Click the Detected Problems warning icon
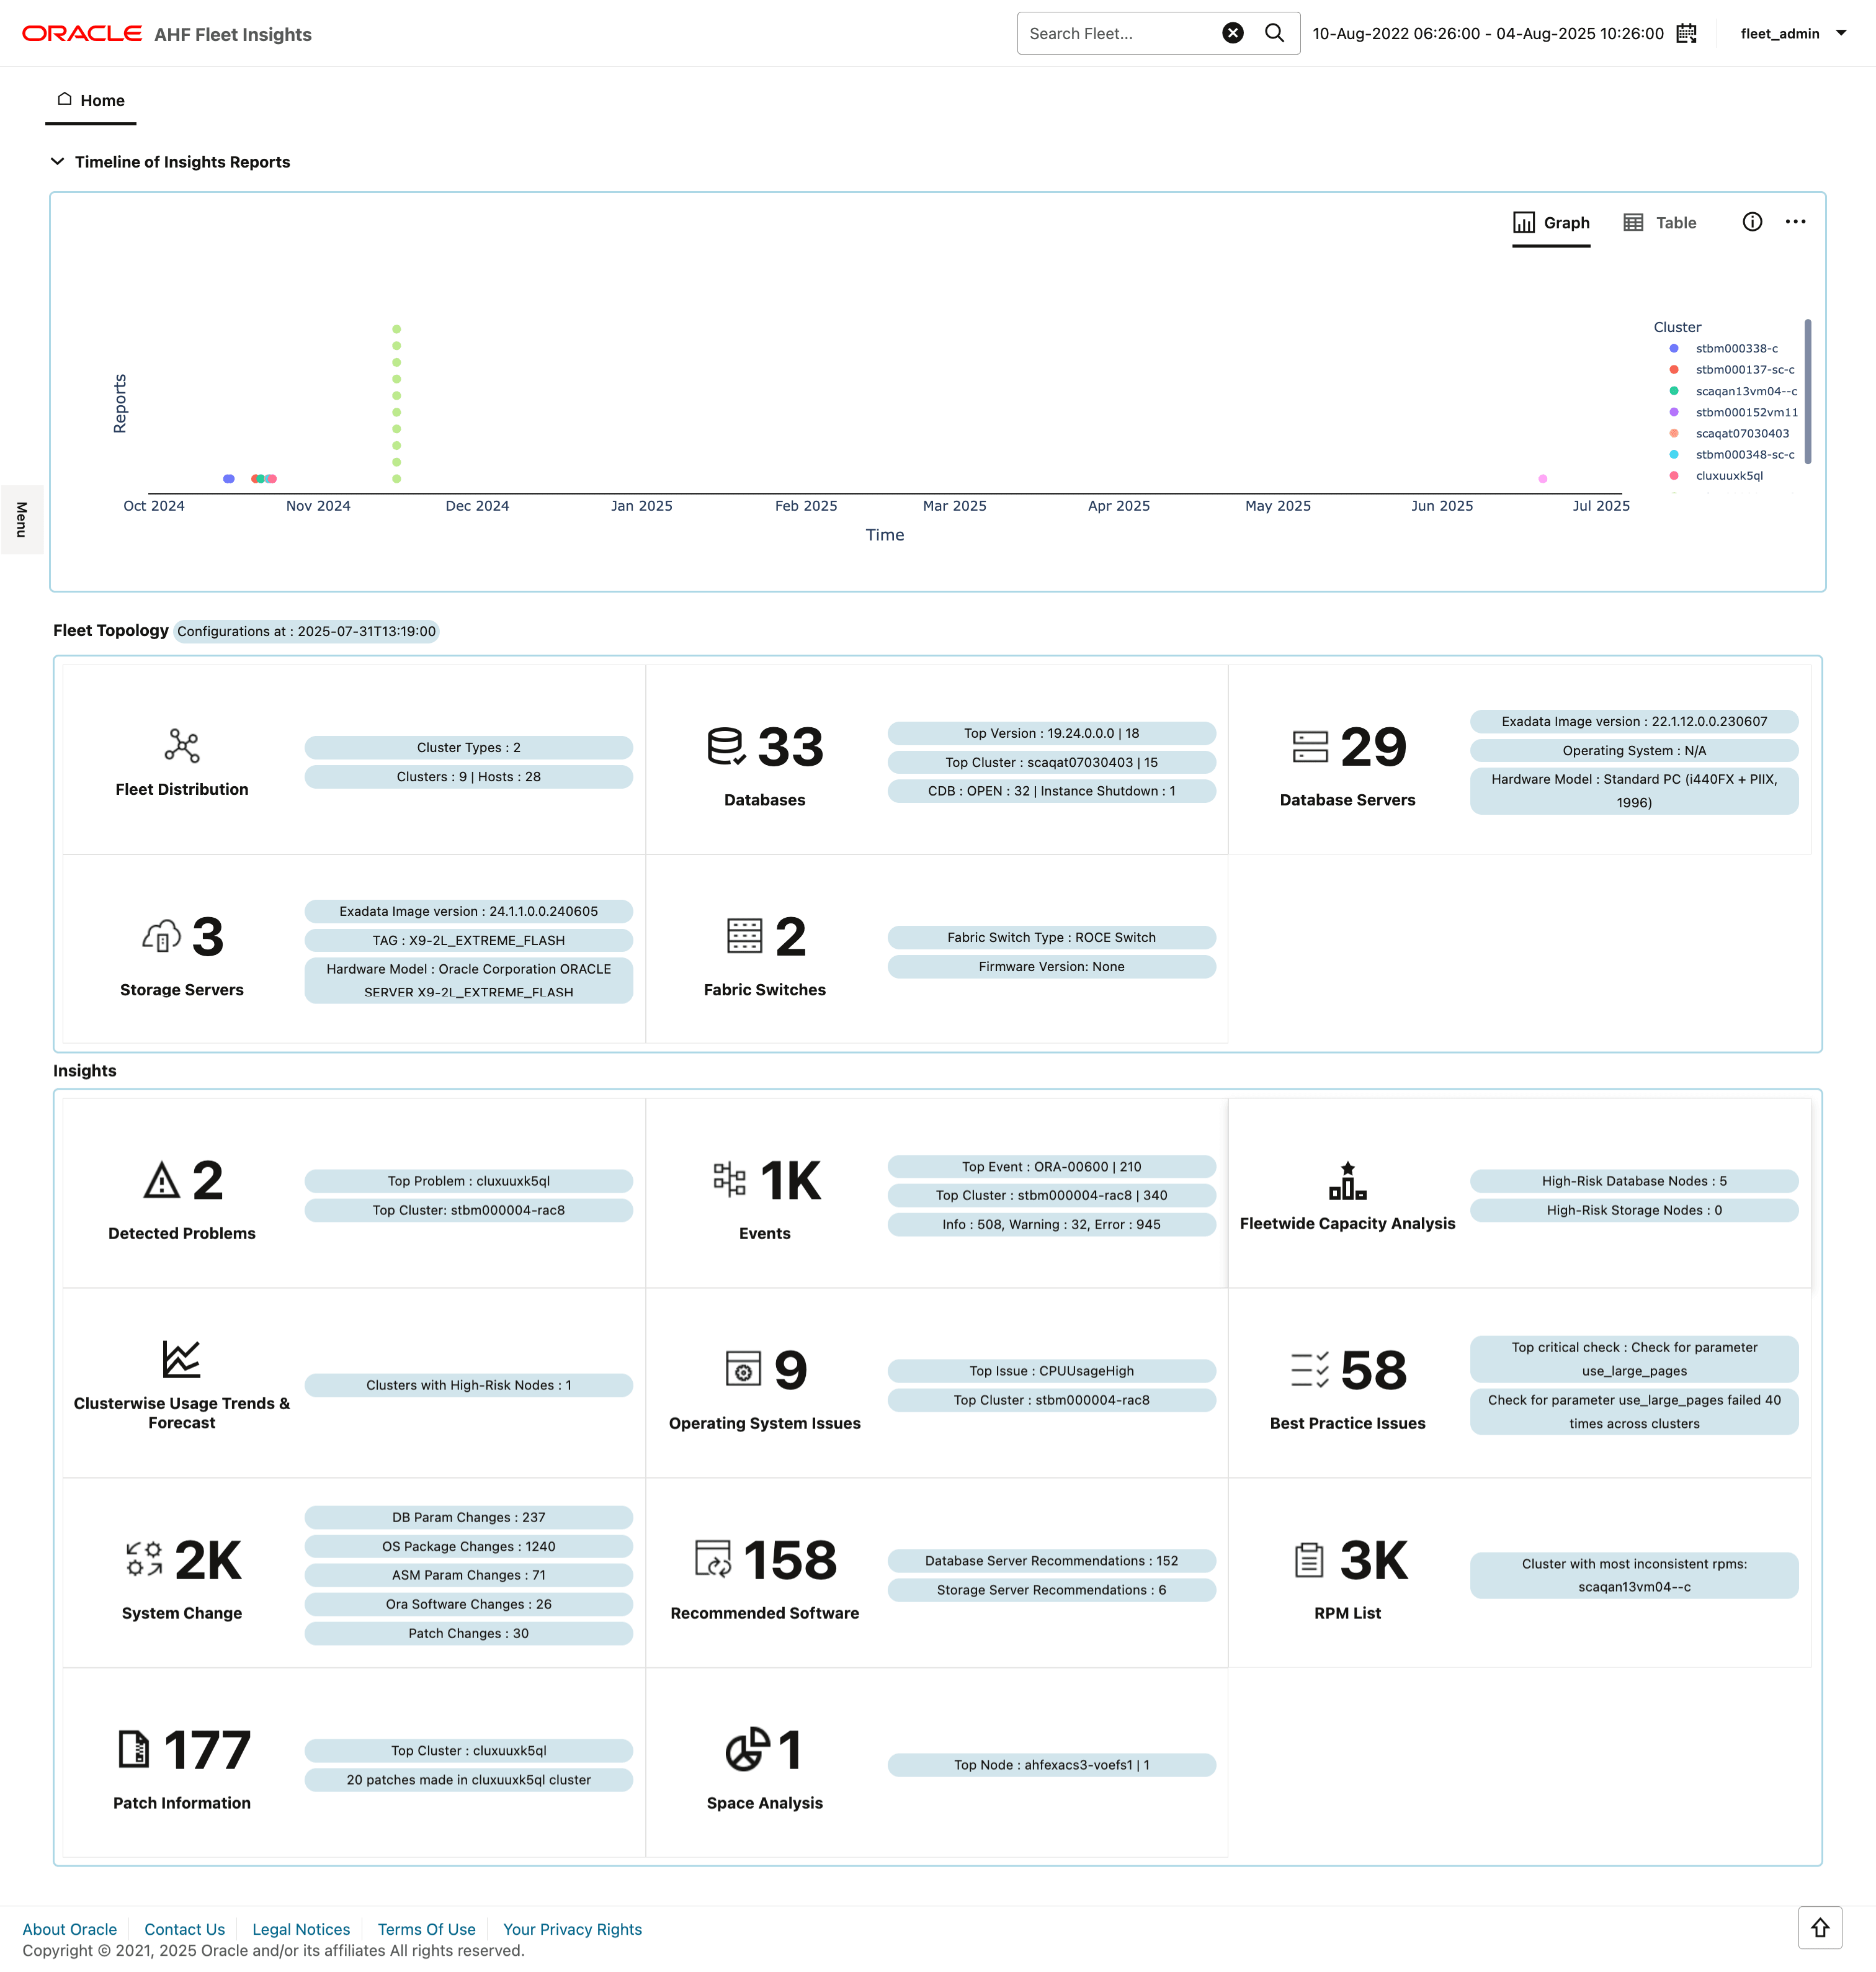The image size is (1876, 1972). click(161, 1180)
